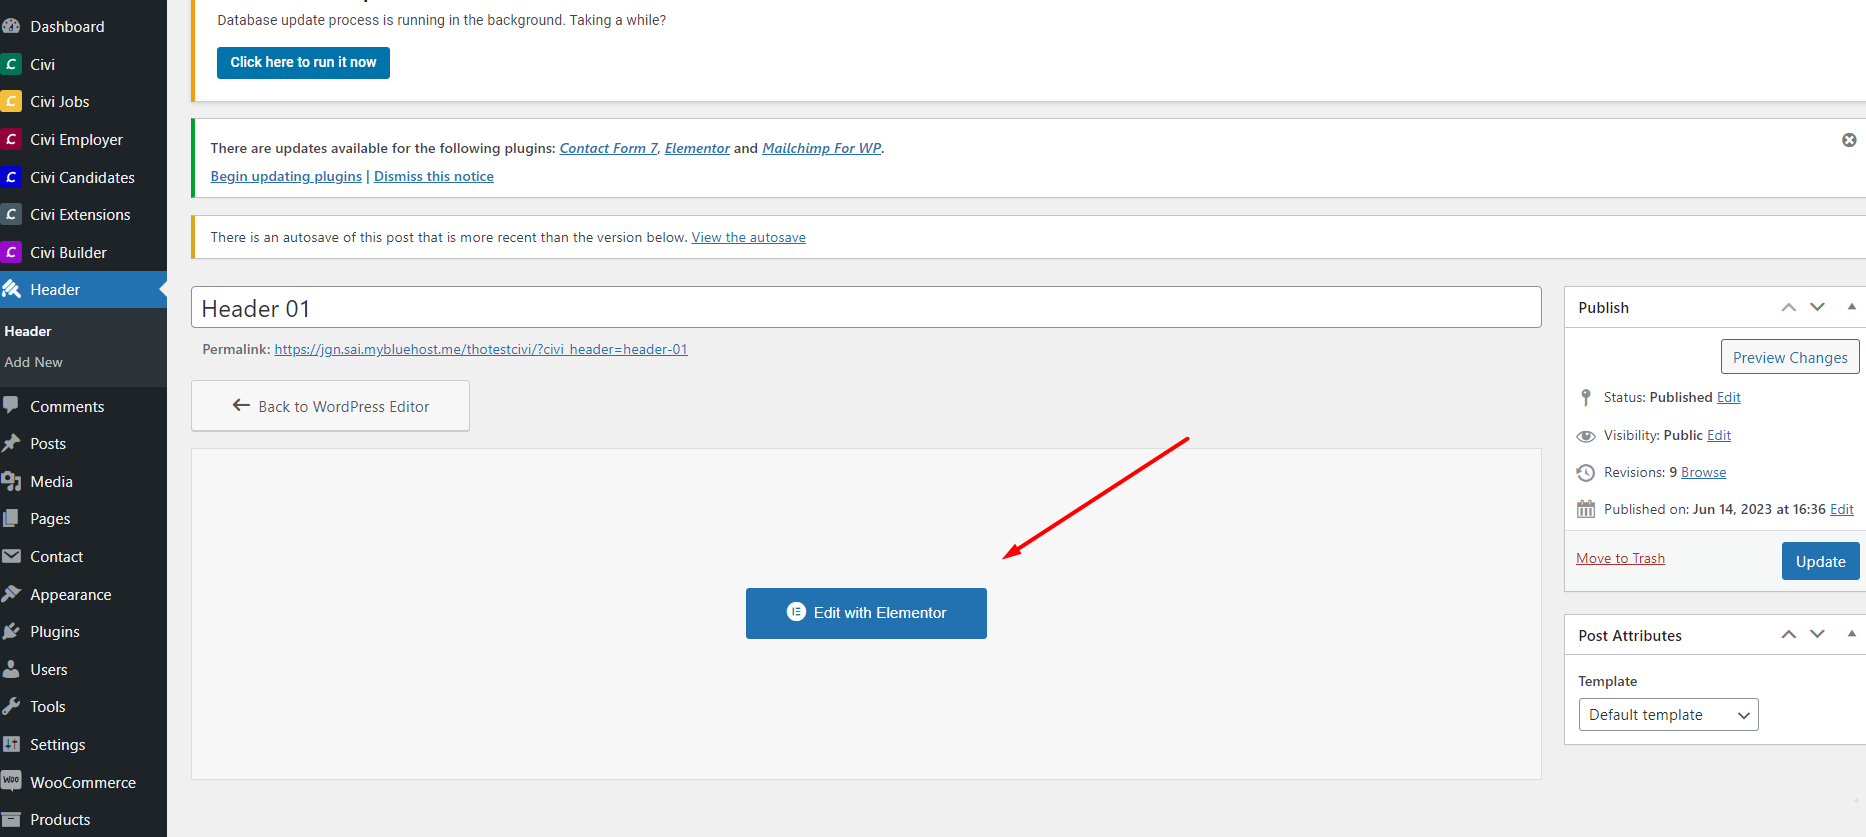Click the Dashboard gauge icon in the sidebar

click(11, 26)
